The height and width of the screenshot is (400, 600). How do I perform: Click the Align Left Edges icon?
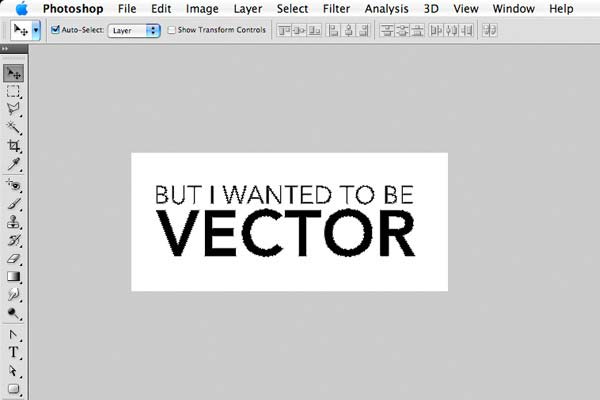[x=334, y=30]
